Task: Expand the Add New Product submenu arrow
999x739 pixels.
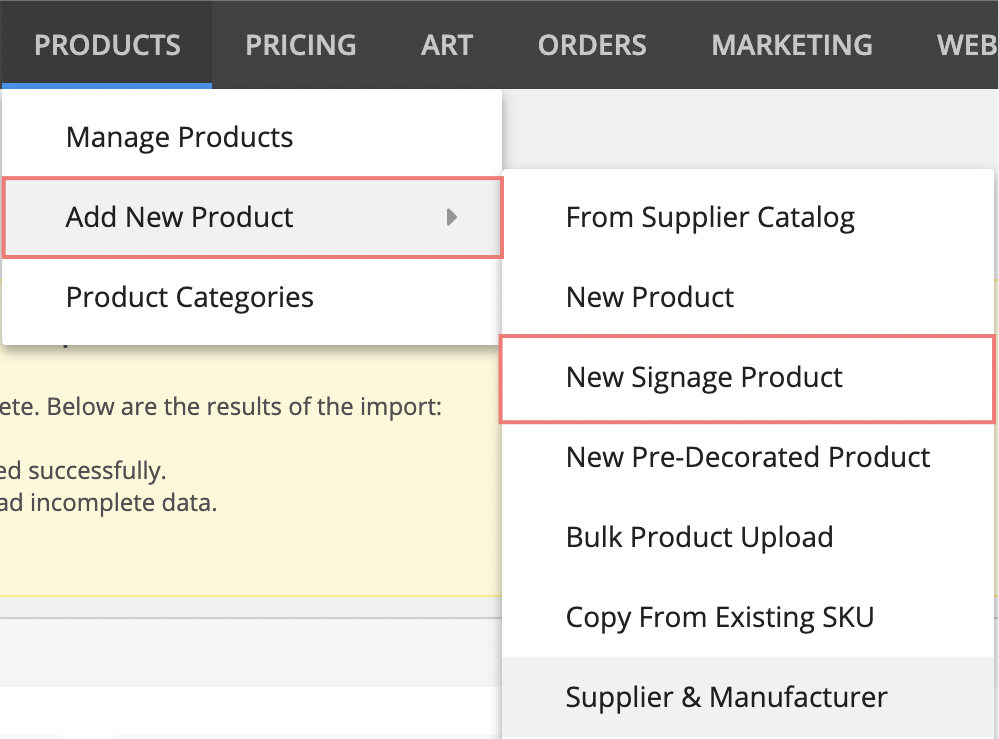Action: point(453,217)
